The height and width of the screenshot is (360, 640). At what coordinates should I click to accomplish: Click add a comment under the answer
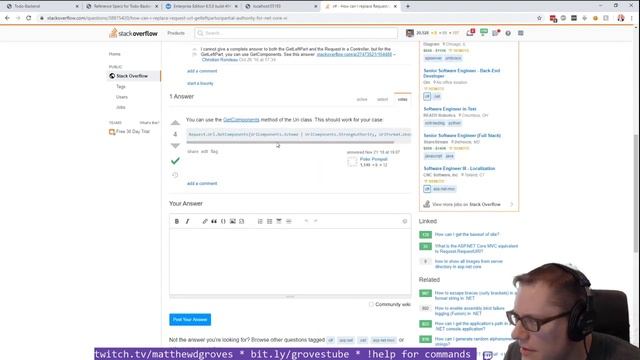202,183
